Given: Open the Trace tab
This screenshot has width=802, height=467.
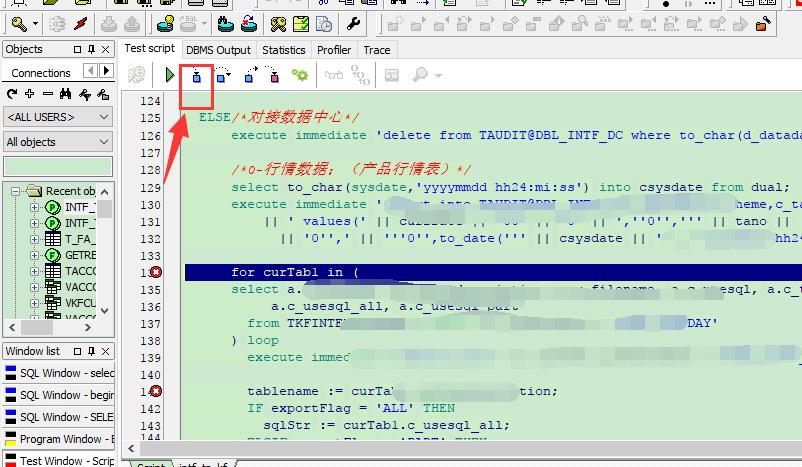Looking at the screenshot, I should [377, 50].
